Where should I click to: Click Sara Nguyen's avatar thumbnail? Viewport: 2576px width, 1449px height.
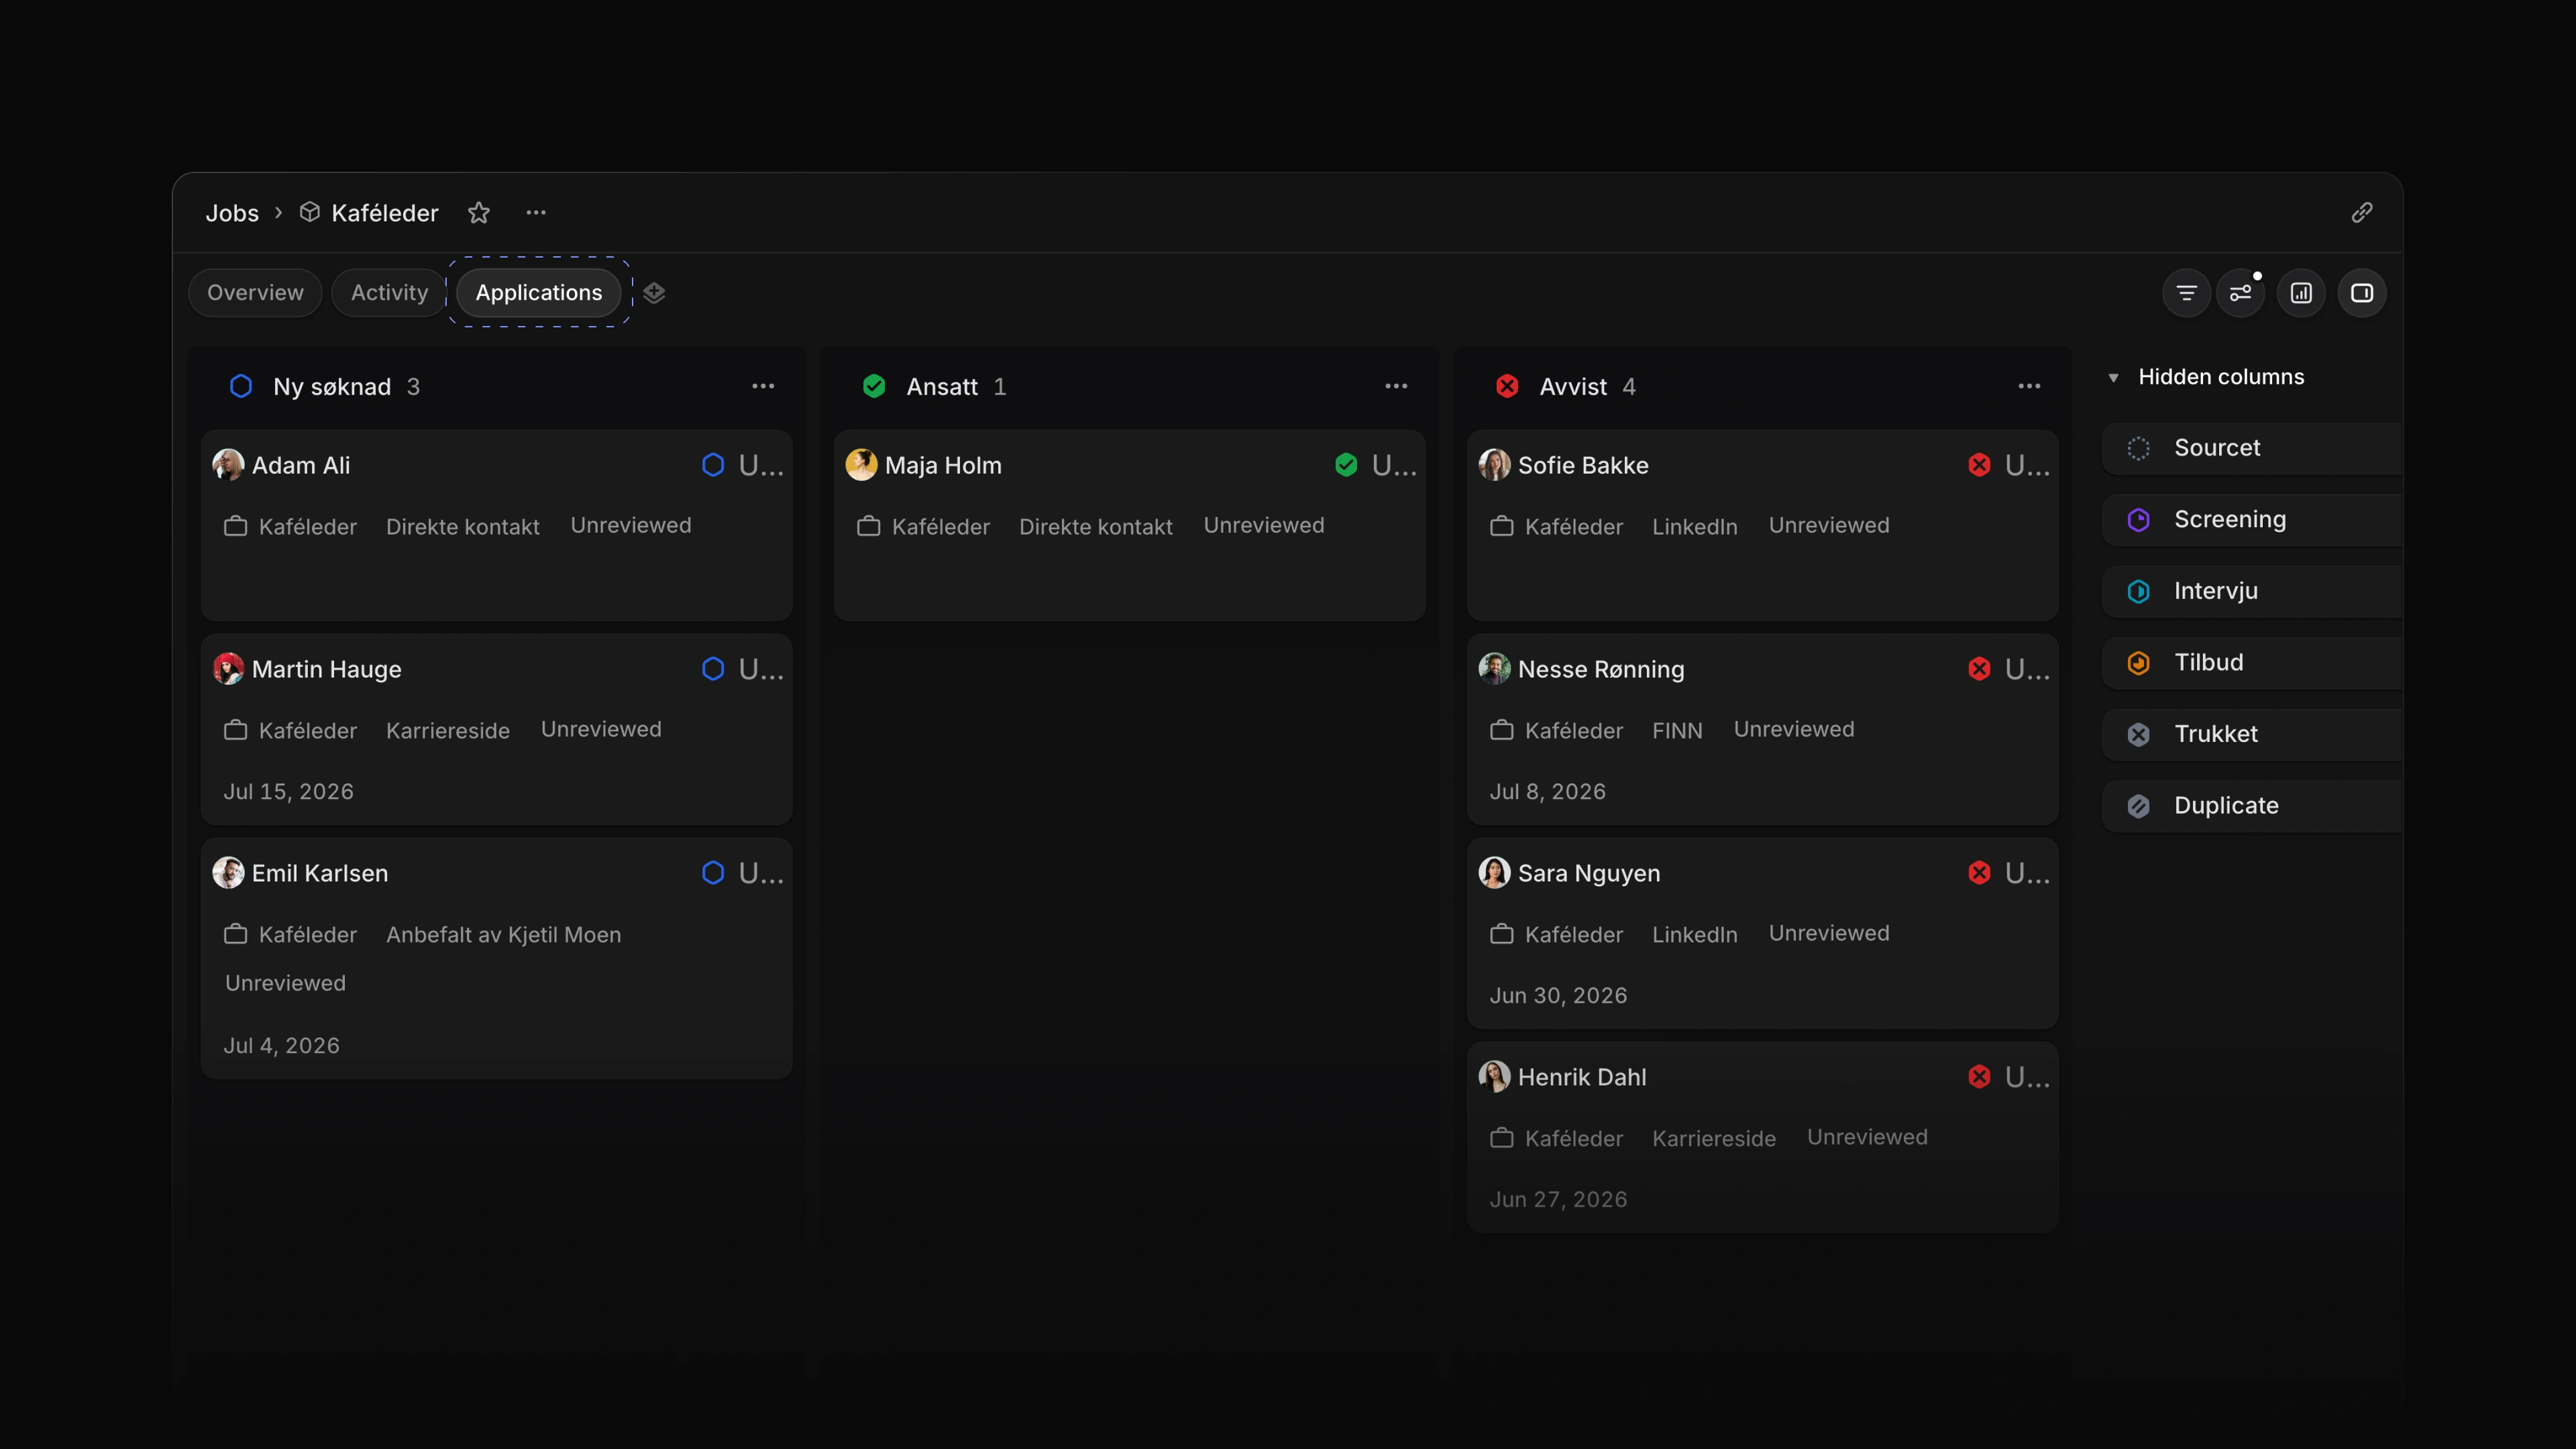(1494, 873)
